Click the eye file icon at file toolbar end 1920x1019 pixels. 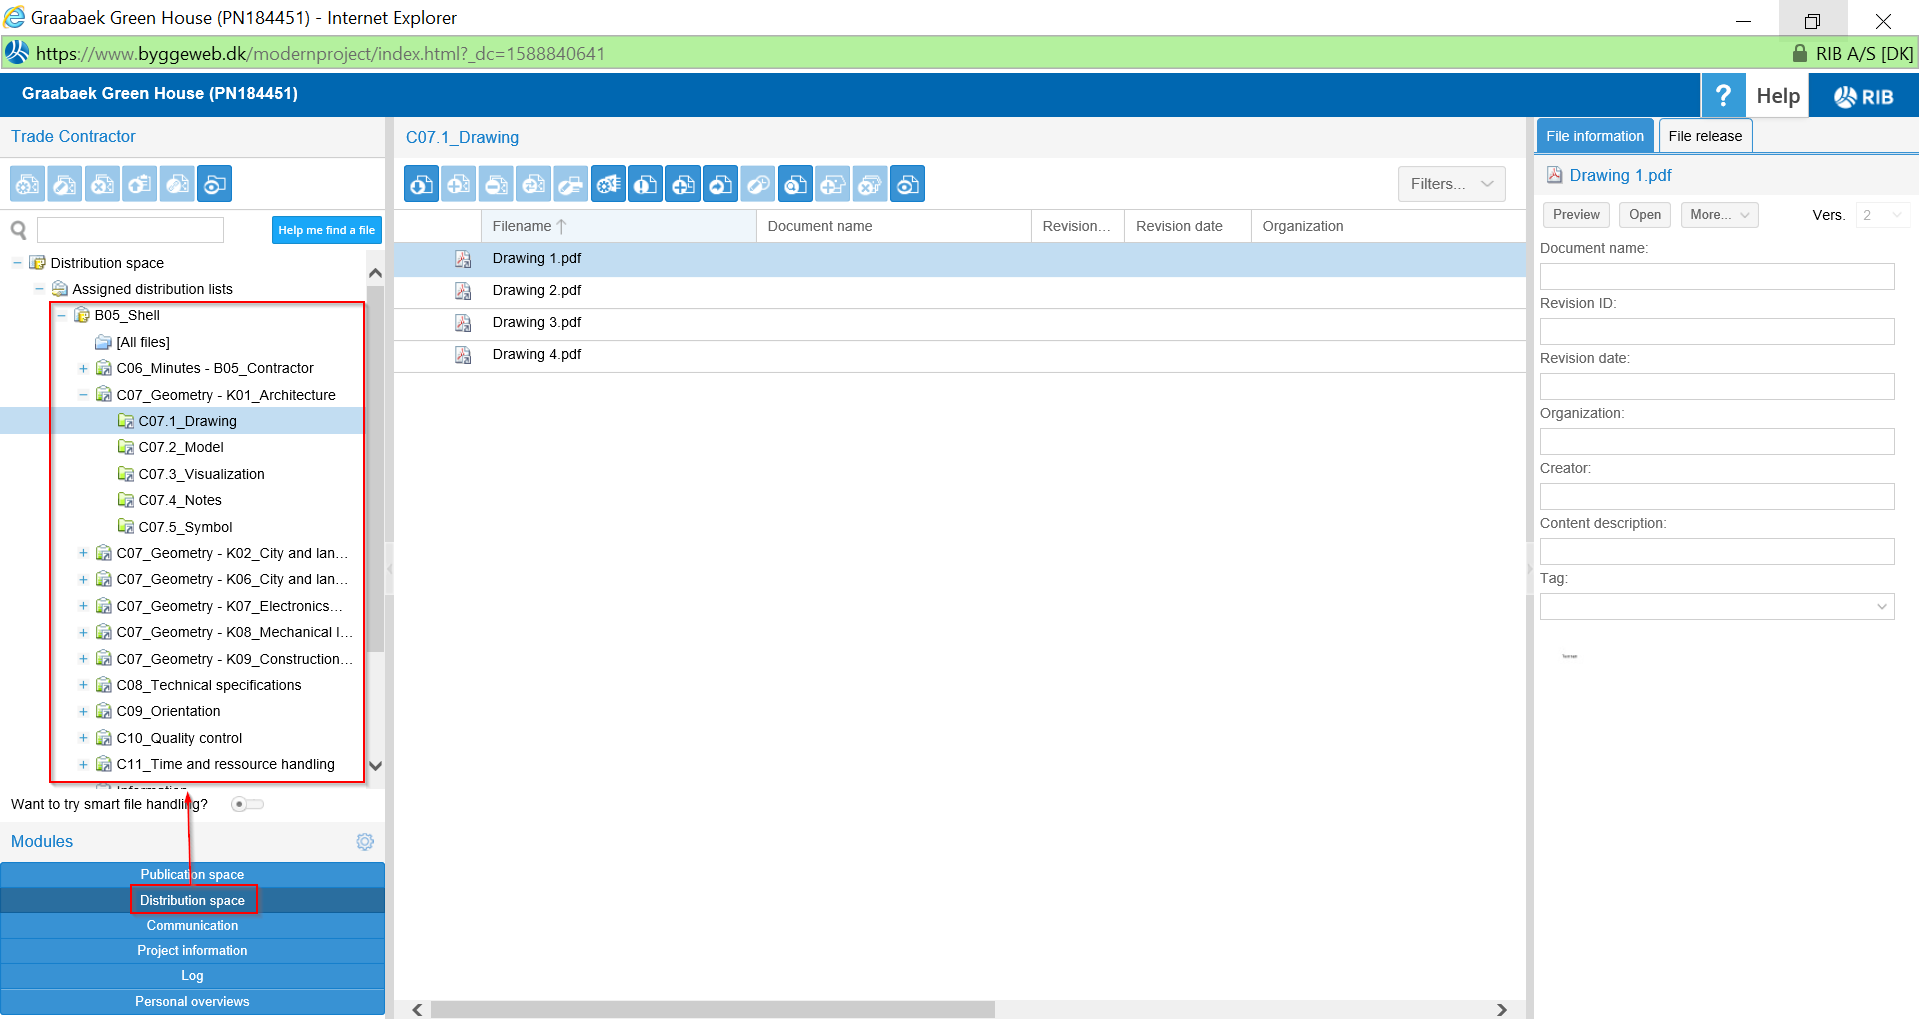pos(907,184)
